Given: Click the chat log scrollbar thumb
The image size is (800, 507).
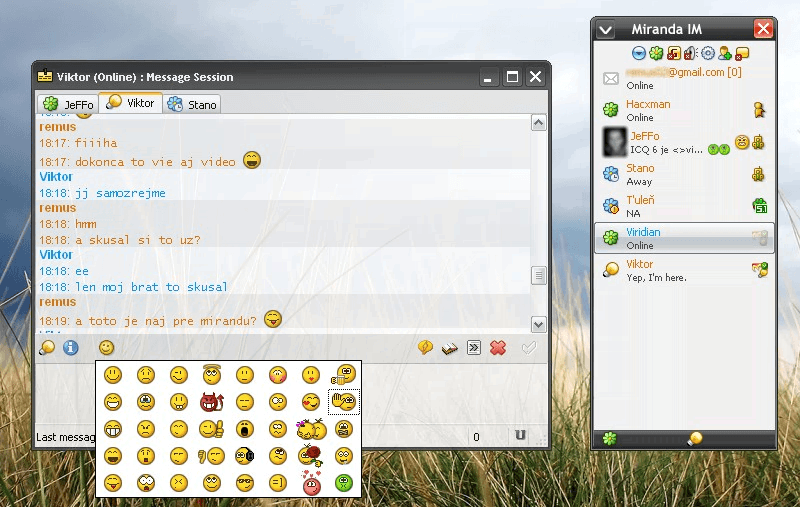Looking at the screenshot, I should pos(539,275).
